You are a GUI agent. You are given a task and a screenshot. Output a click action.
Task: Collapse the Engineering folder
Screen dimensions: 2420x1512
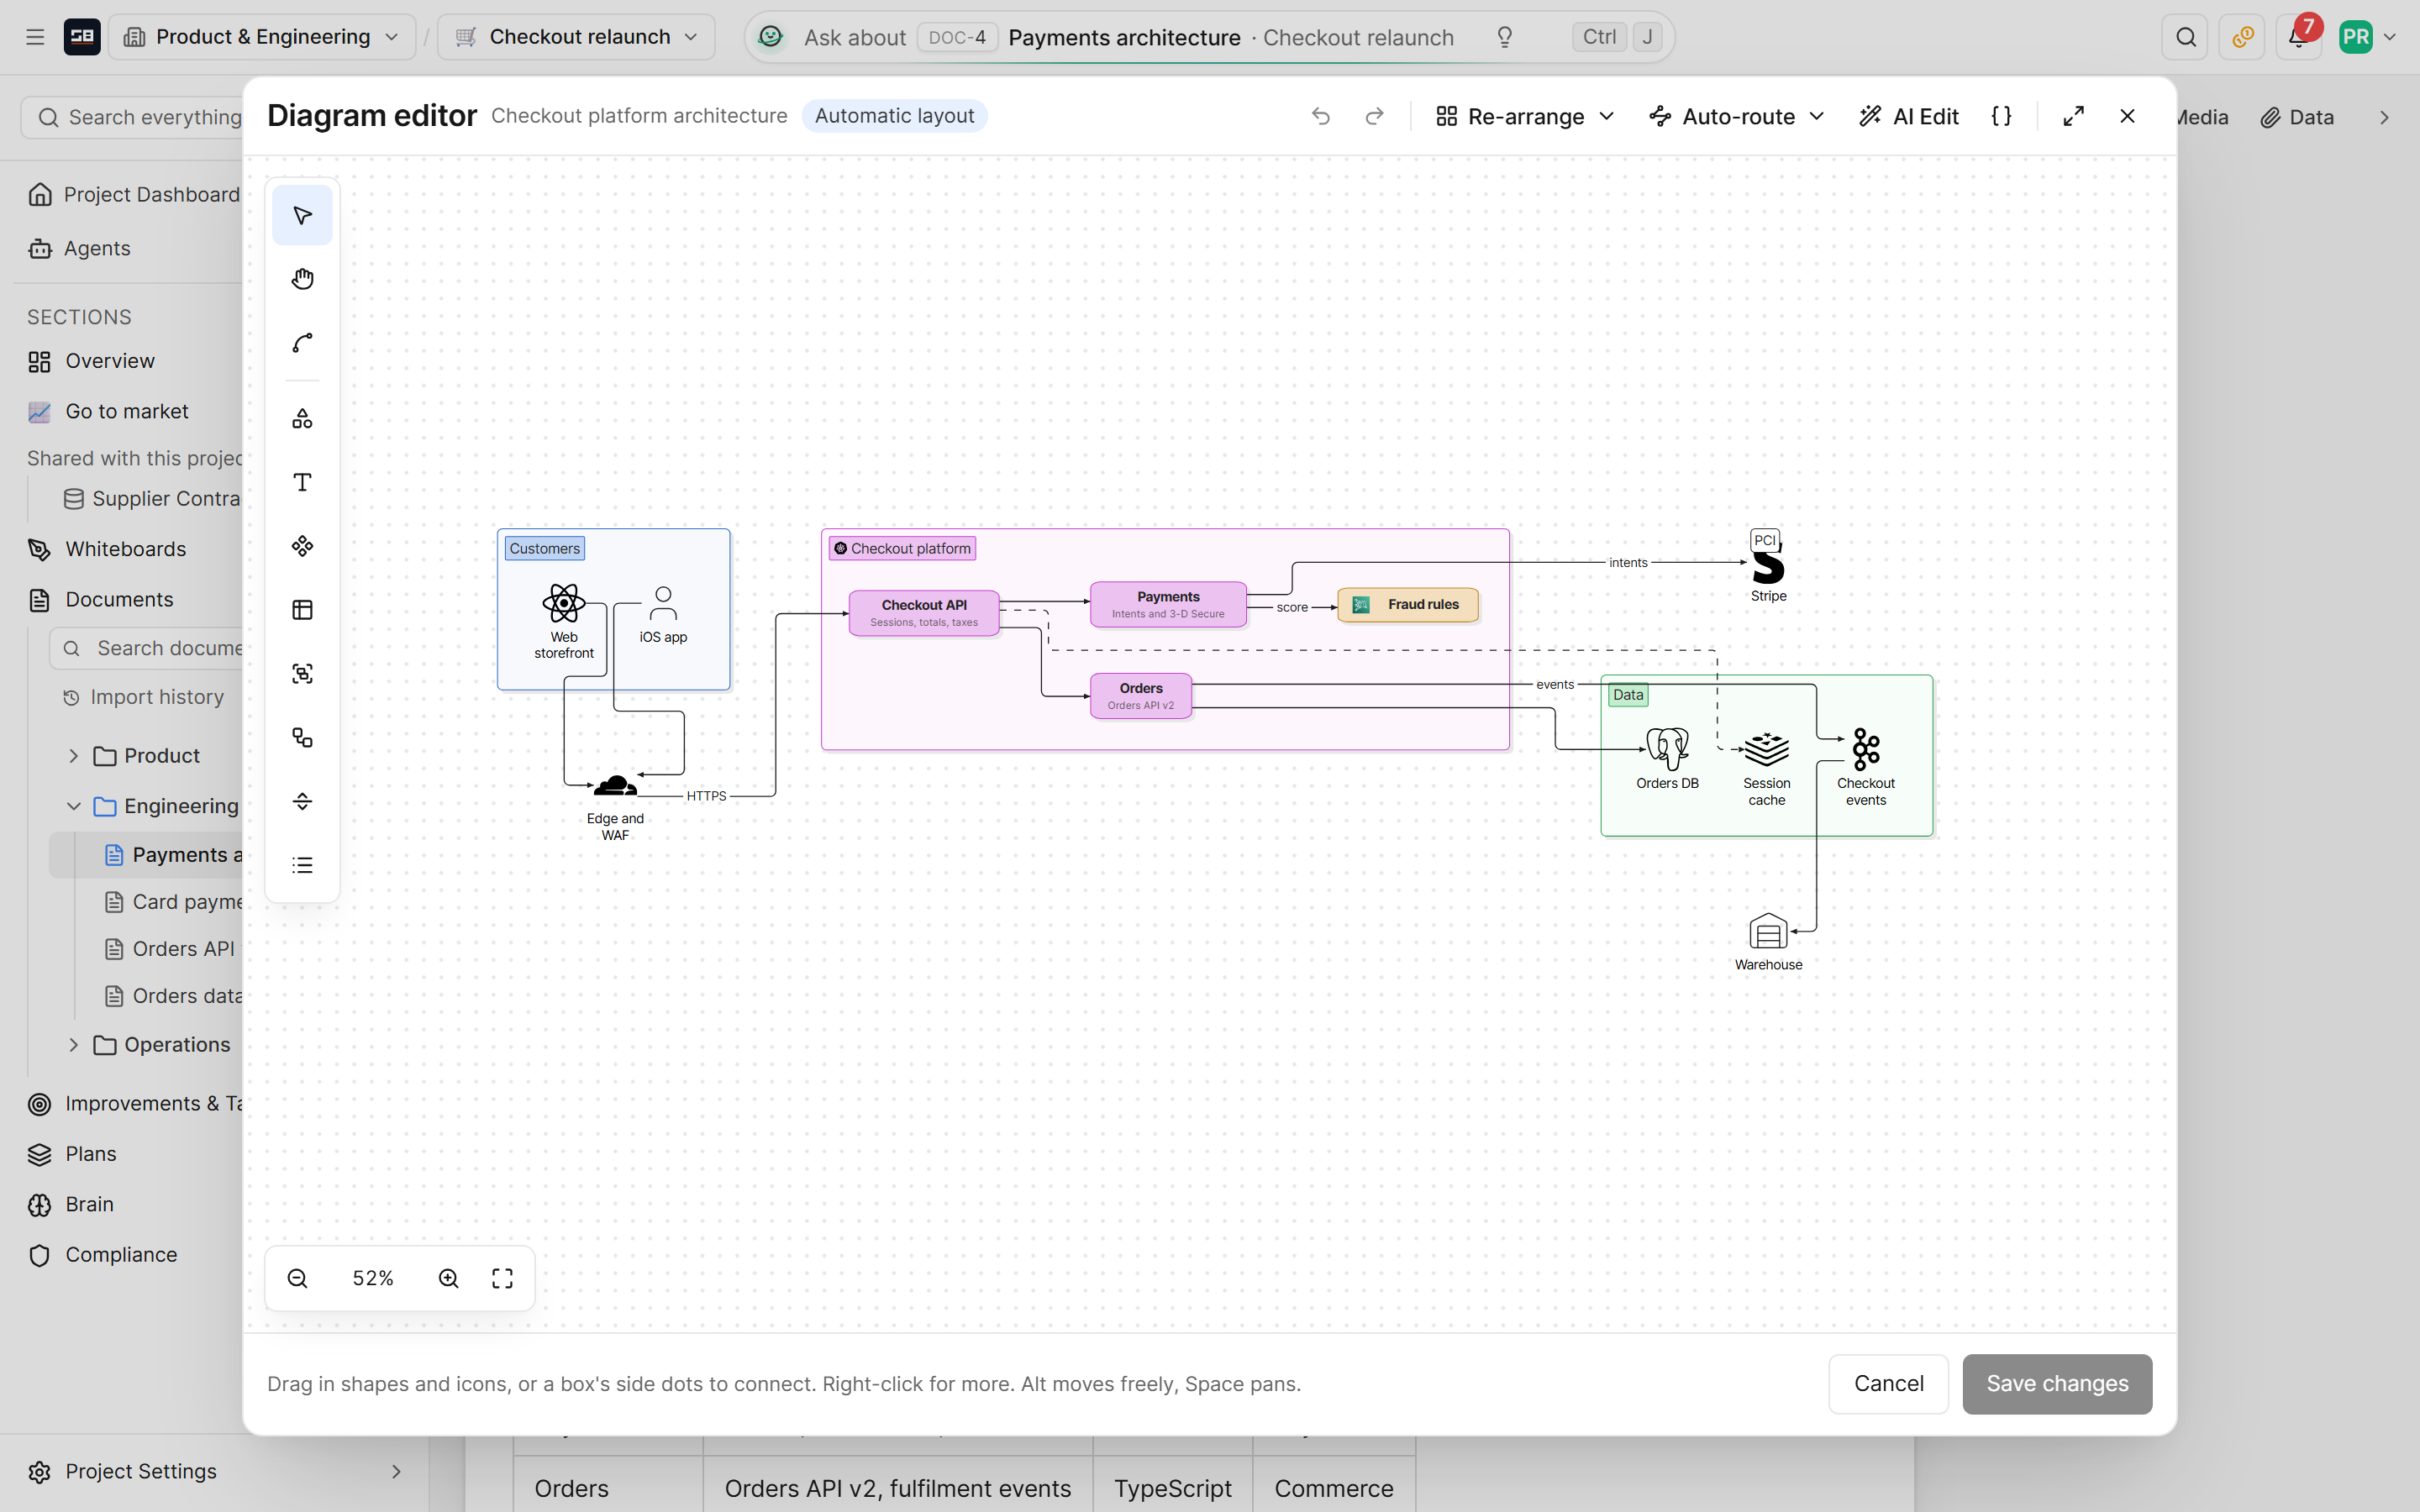(x=73, y=806)
